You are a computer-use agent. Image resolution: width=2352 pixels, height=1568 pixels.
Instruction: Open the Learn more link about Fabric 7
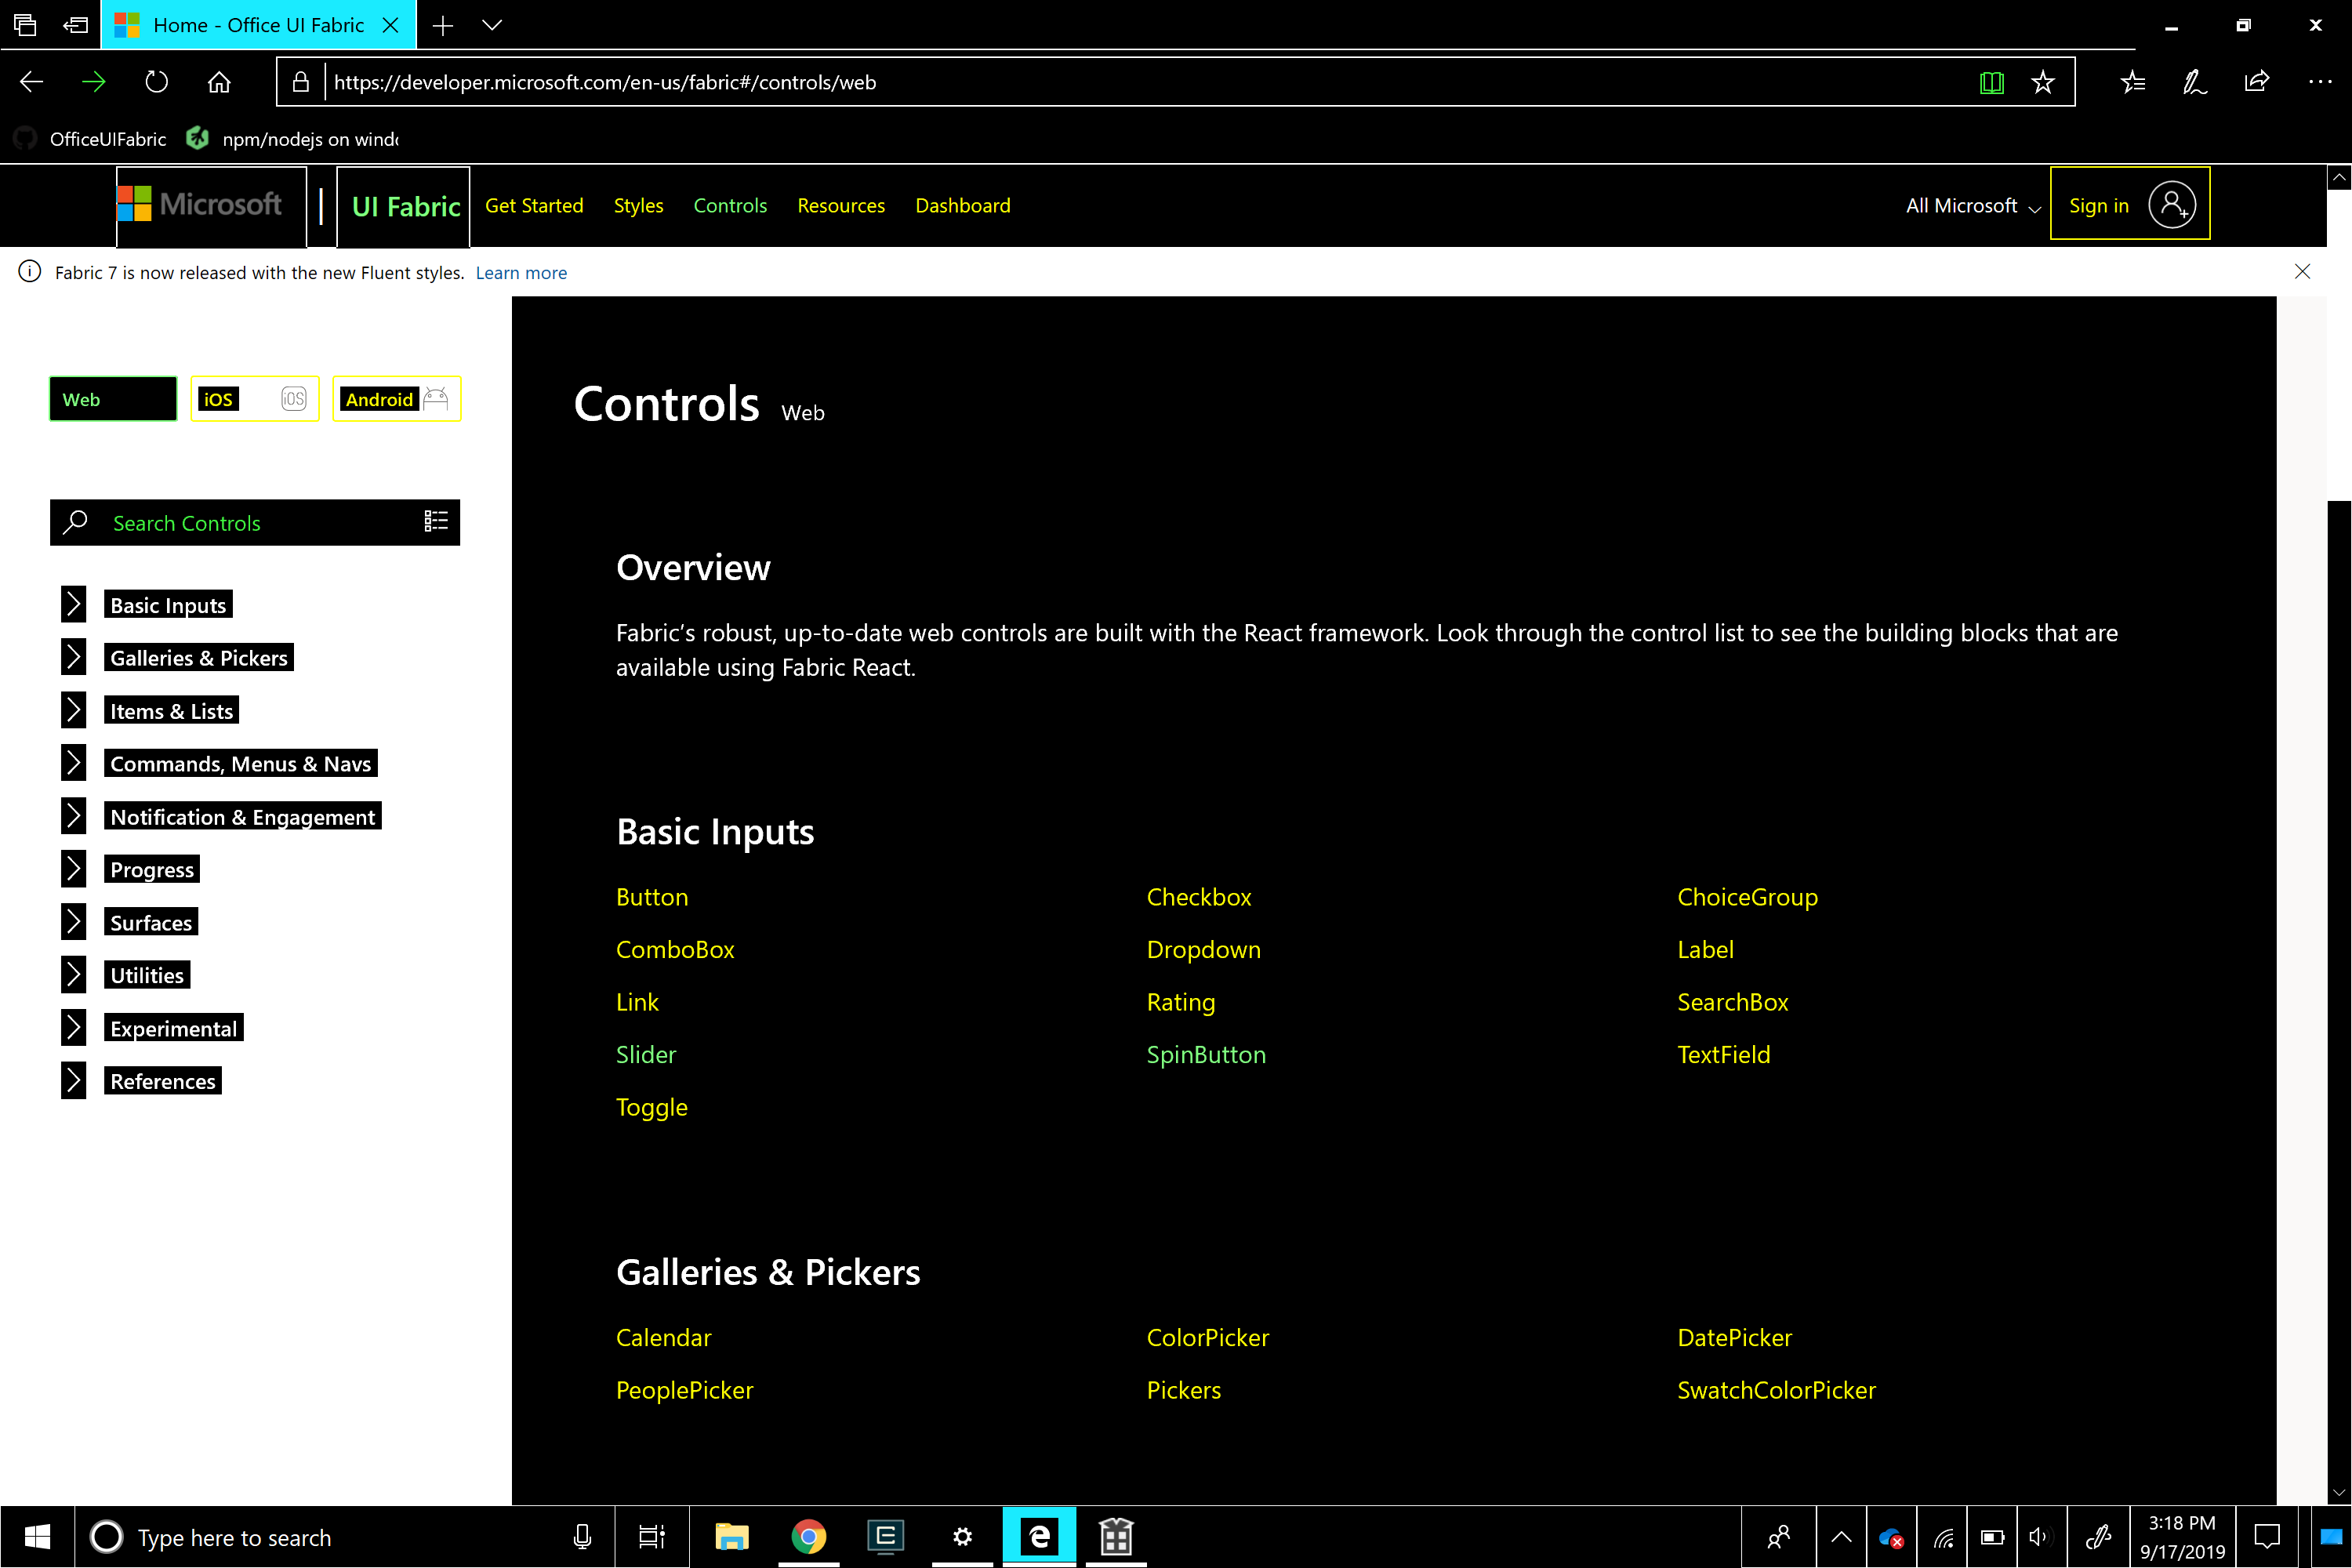coord(520,272)
